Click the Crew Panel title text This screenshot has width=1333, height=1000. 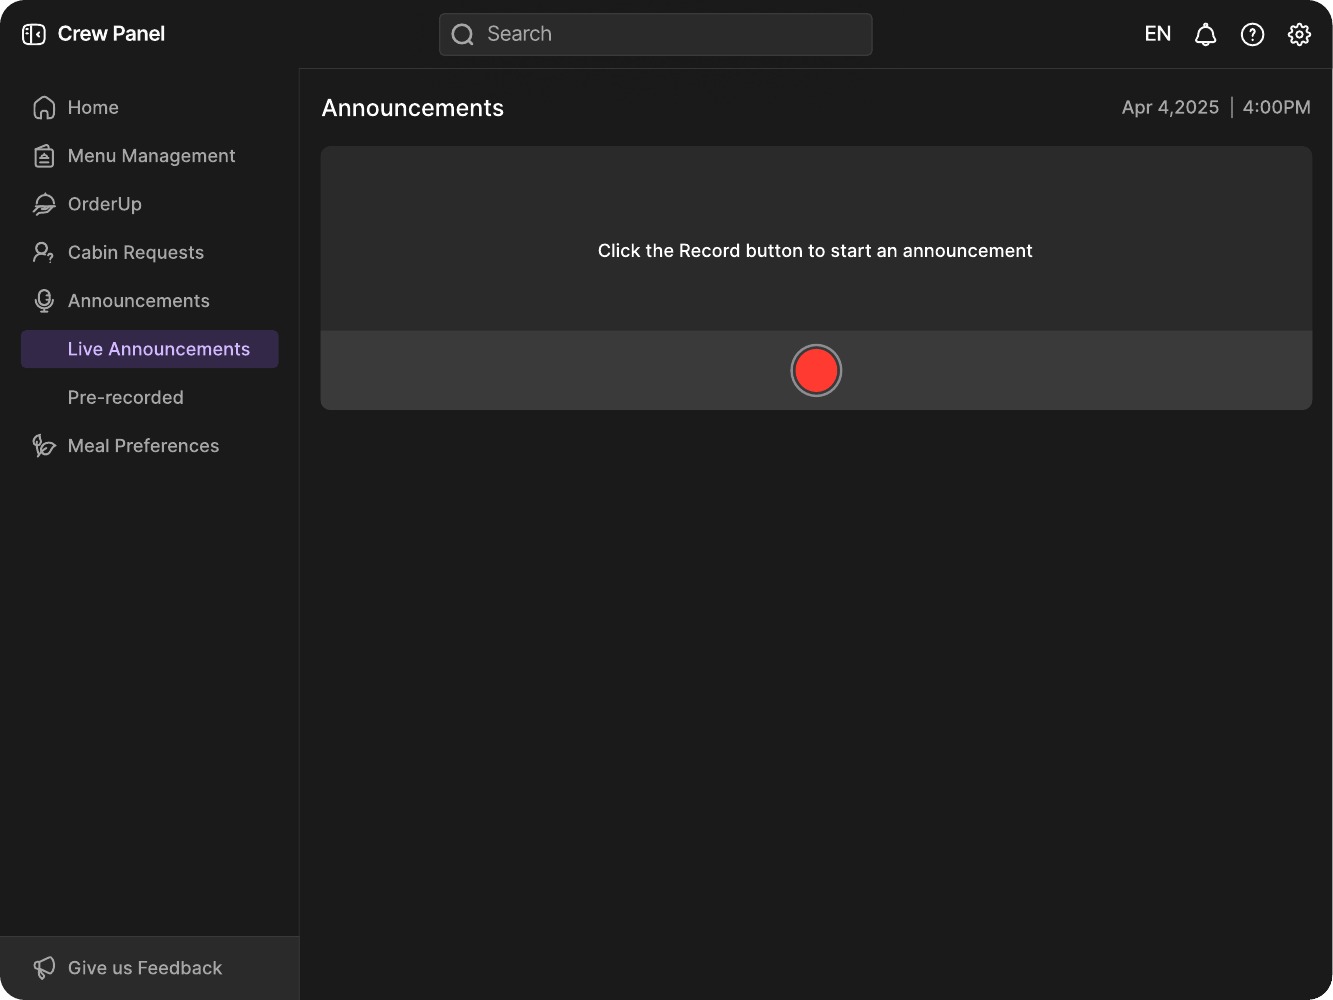tap(112, 34)
